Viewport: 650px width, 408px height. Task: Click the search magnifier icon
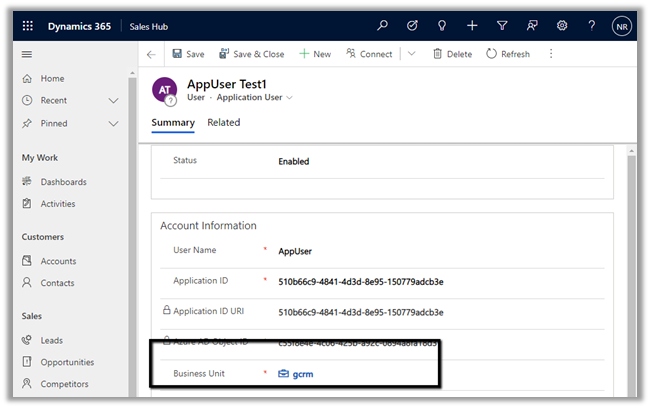[x=382, y=26]
